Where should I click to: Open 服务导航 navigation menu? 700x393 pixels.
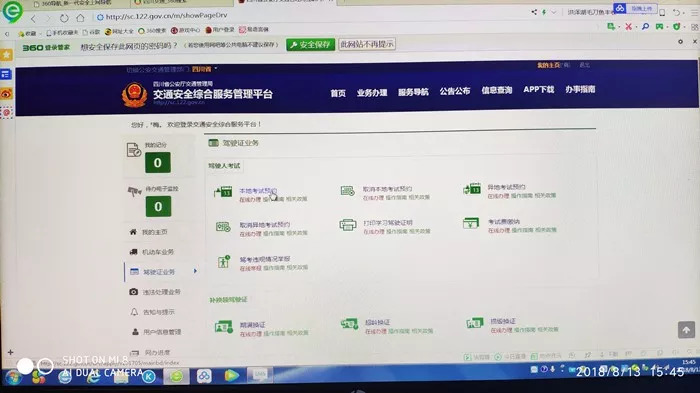(x=413, y=92)
